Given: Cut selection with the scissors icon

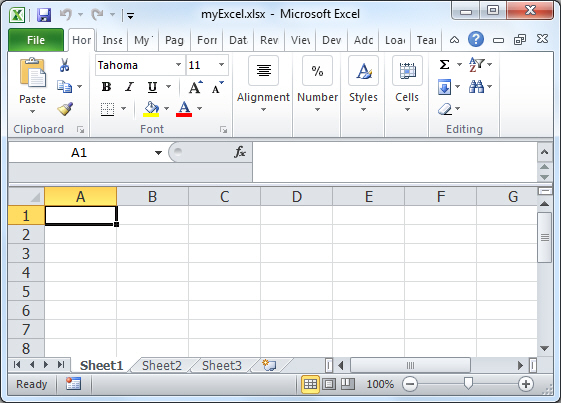Looking at the screenshot, I should point(64,65).
